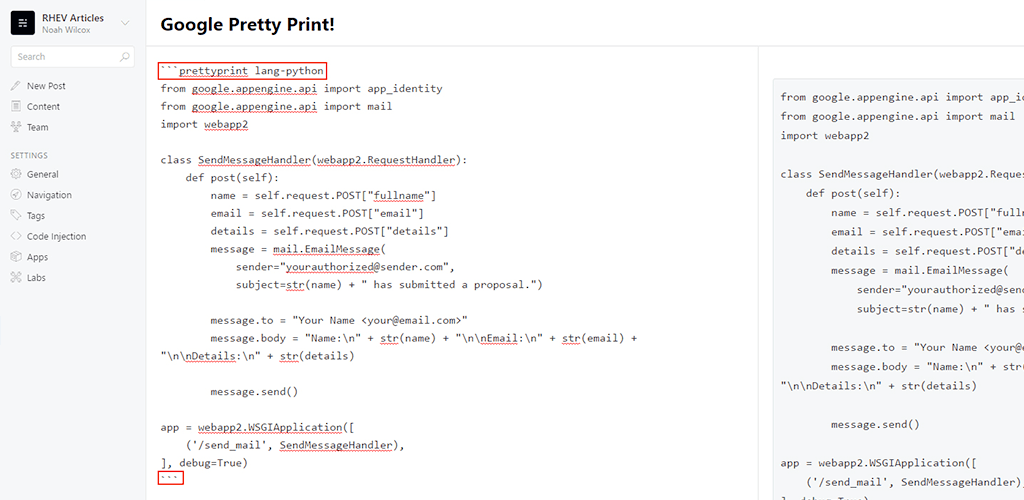The height and width of the screenshot is (500, 1024).
Task: Expand the RHEV Articles account chevron
Action: click(125, 23)
